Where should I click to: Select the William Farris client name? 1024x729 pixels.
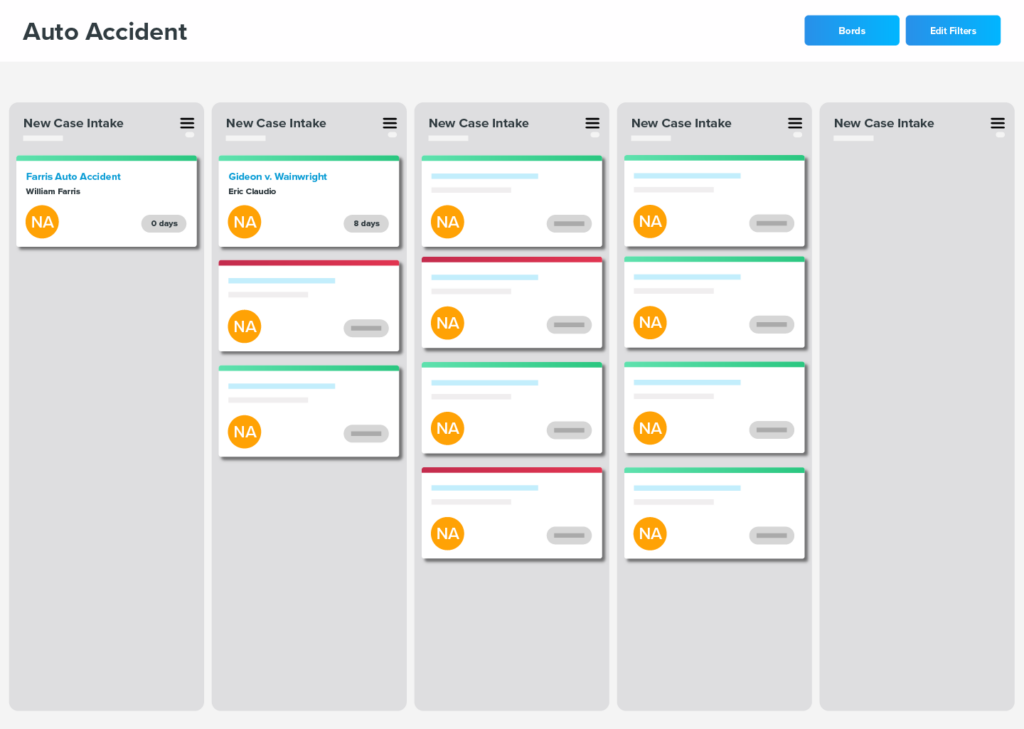coord(53,191)
